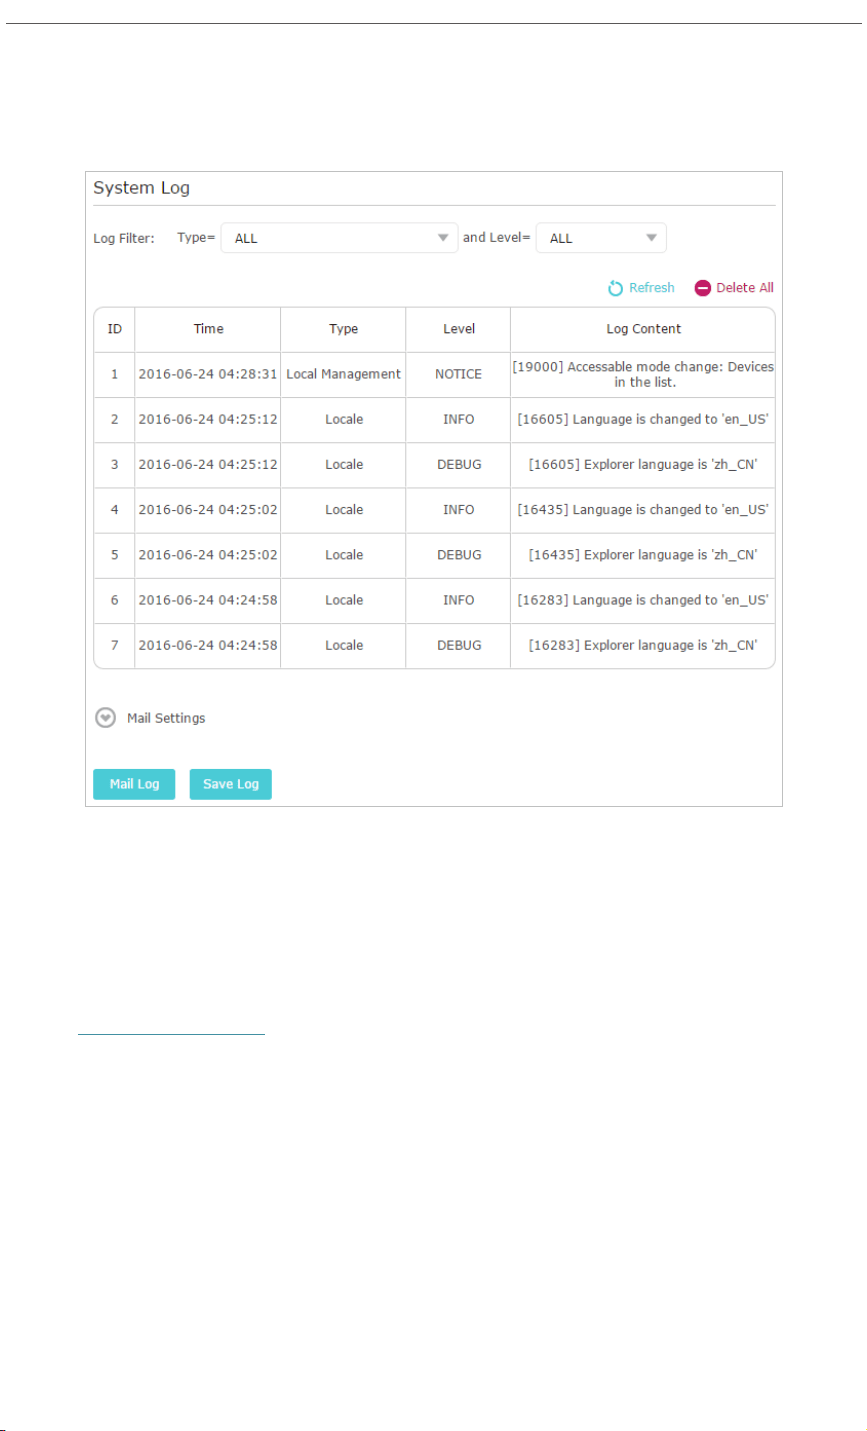Click the Level column header
Screen dimensions: 867x1431
click(x=459, y=329)
